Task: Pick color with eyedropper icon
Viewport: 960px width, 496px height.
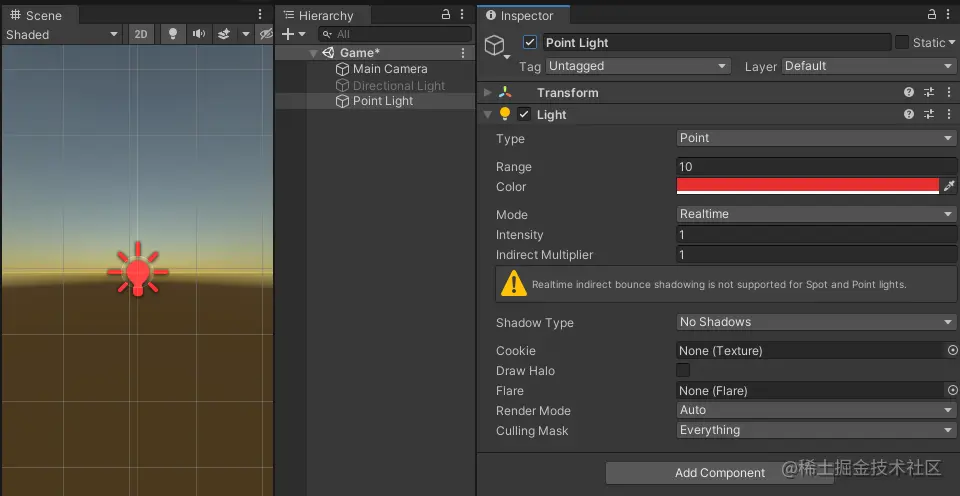Action: click(x=949, y=186)
